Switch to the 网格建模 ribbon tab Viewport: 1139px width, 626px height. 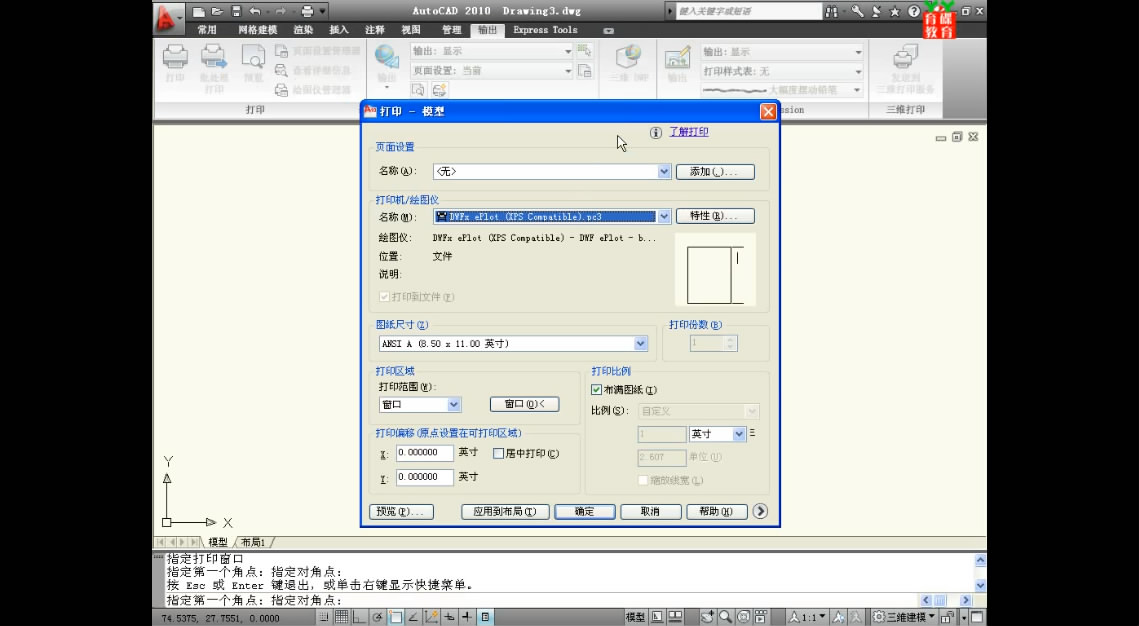point(257,30)
